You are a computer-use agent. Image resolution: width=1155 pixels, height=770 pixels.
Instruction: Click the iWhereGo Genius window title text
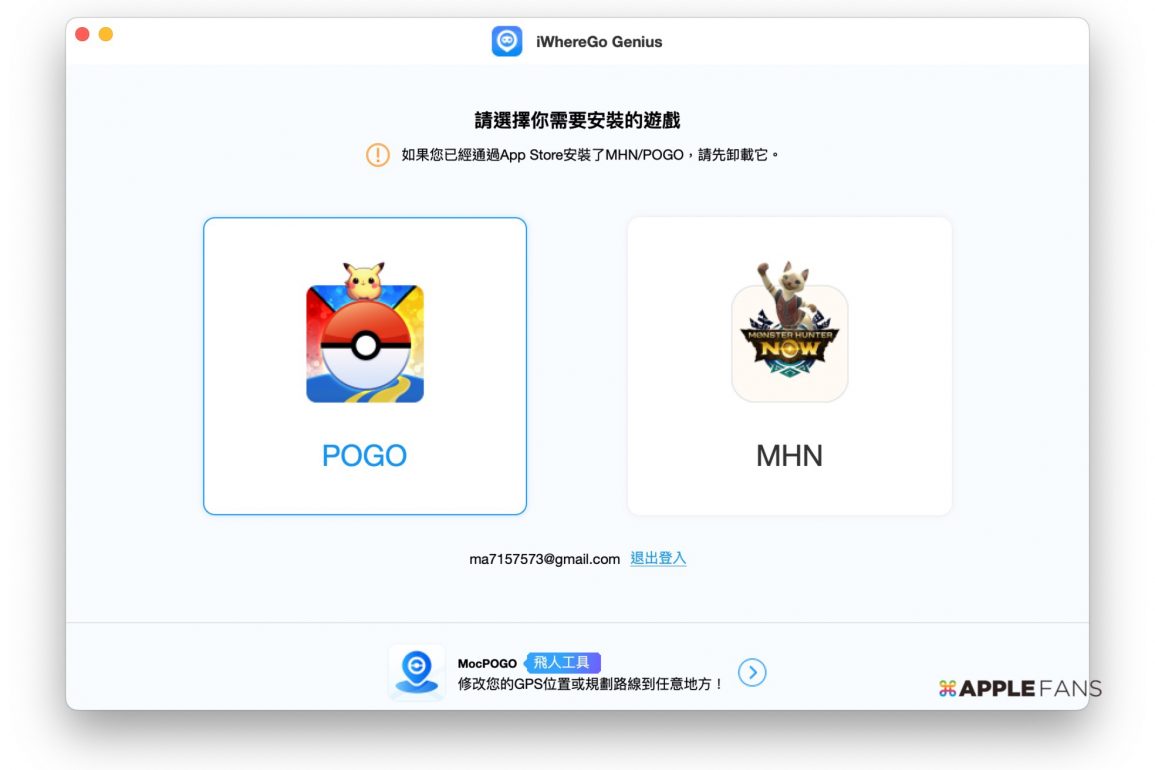[599, 42]
